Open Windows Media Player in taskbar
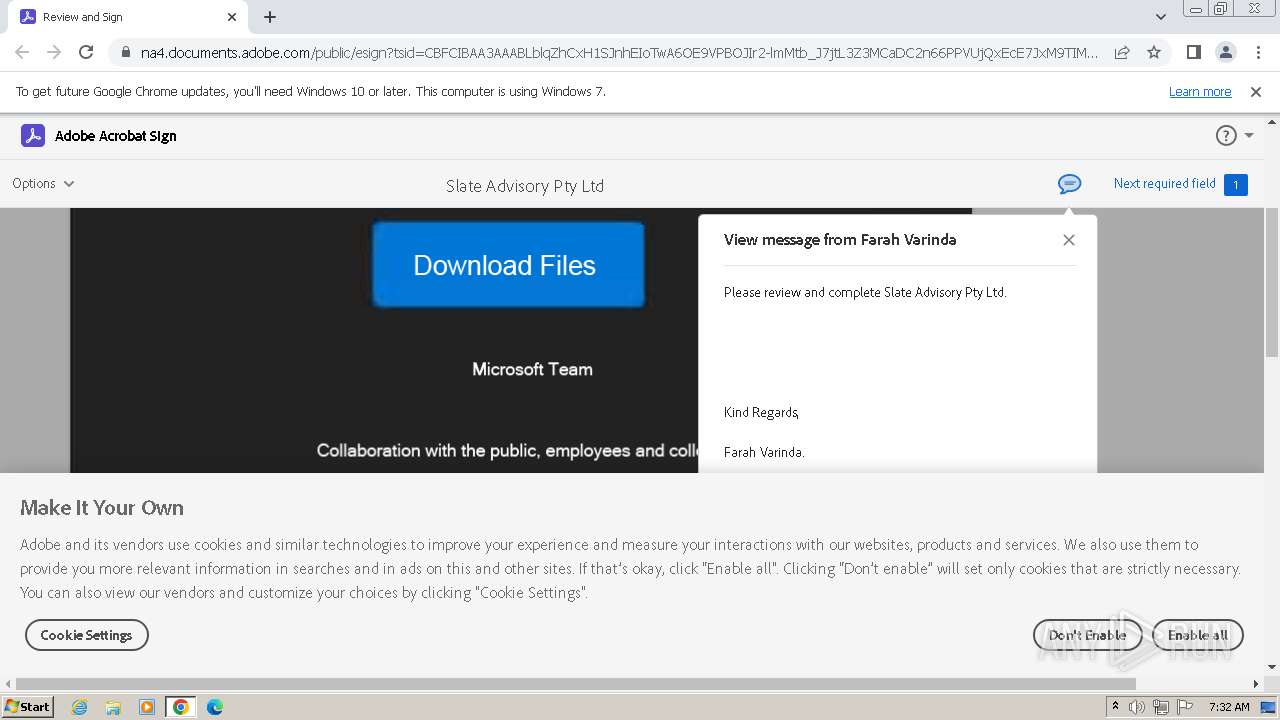 tap(147, 707)
